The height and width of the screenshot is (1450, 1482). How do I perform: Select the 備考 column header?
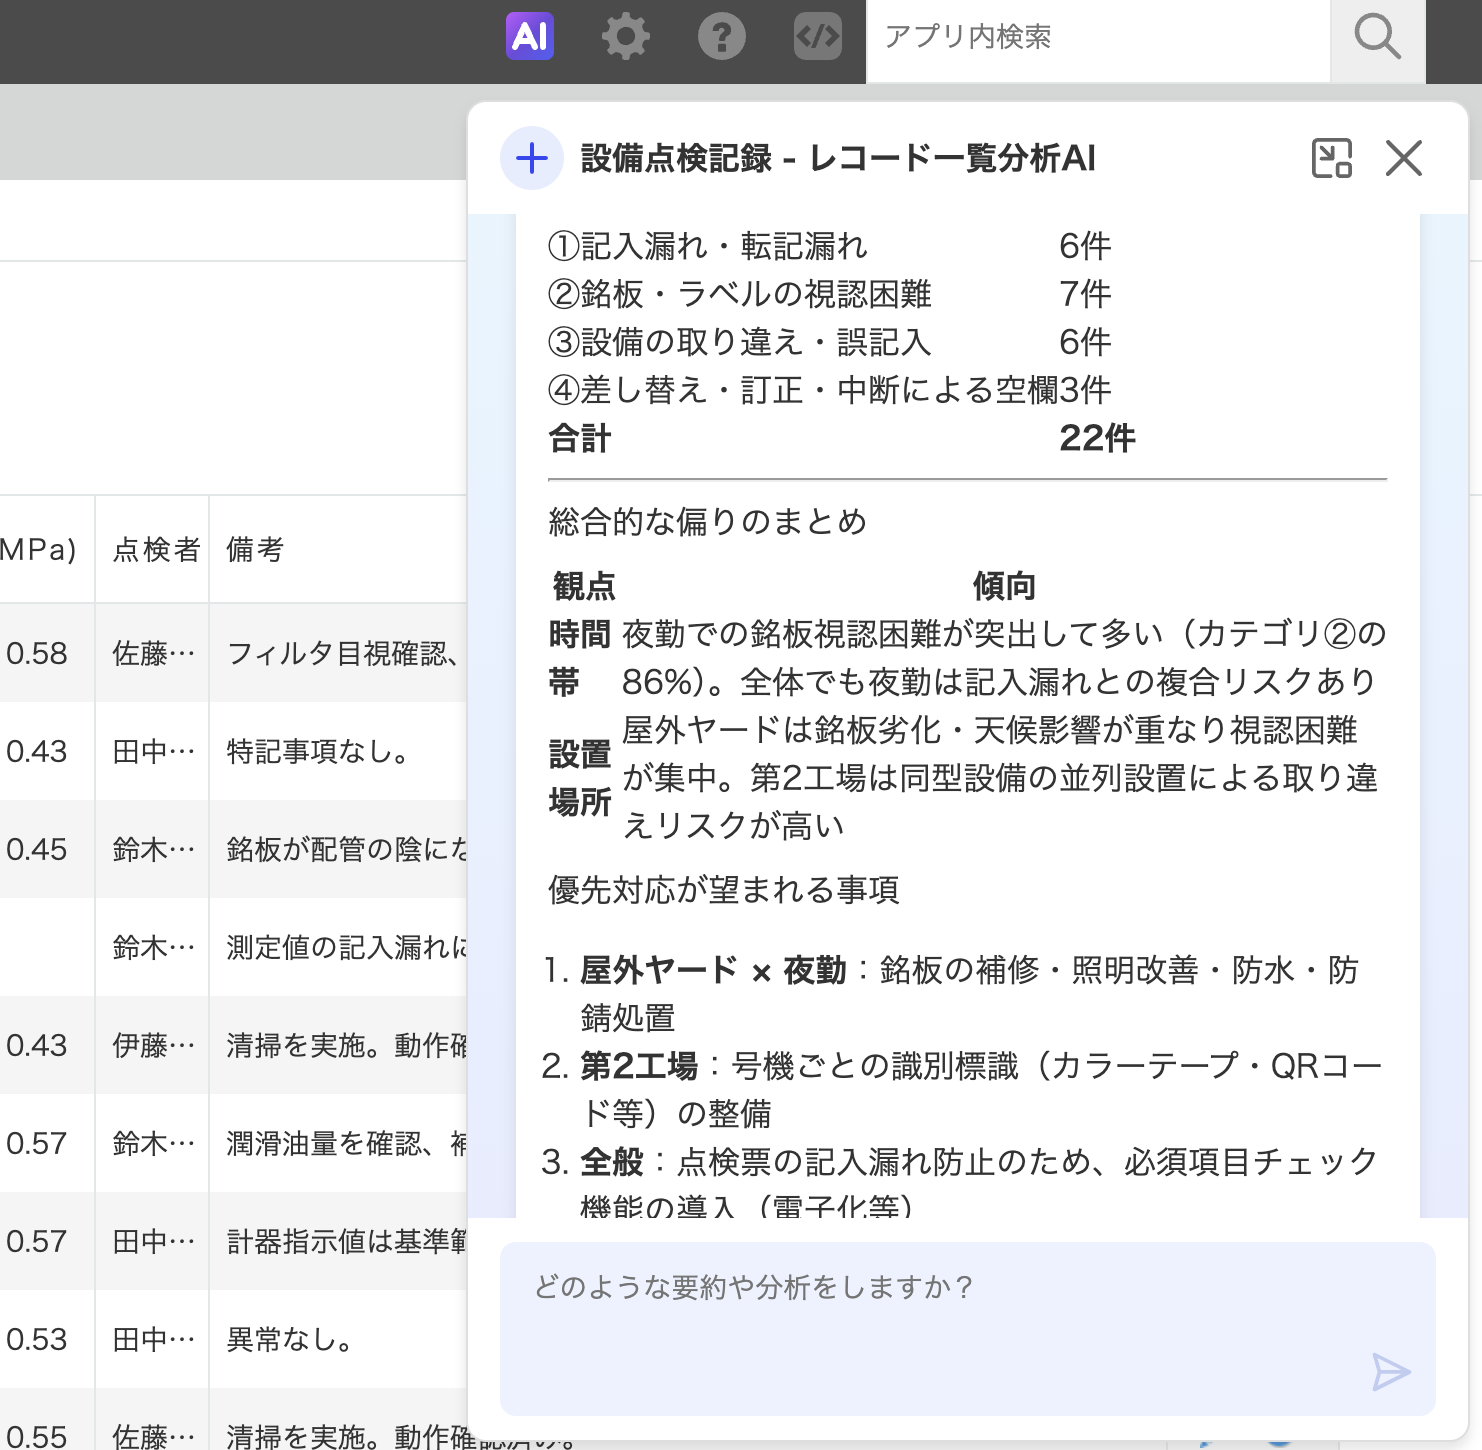tap(255, 550)
